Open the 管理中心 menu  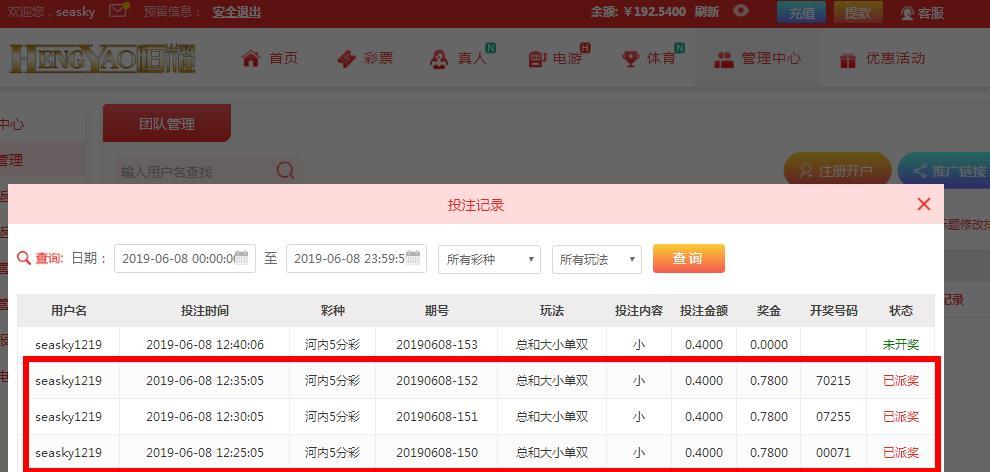[x=757, y=59]
